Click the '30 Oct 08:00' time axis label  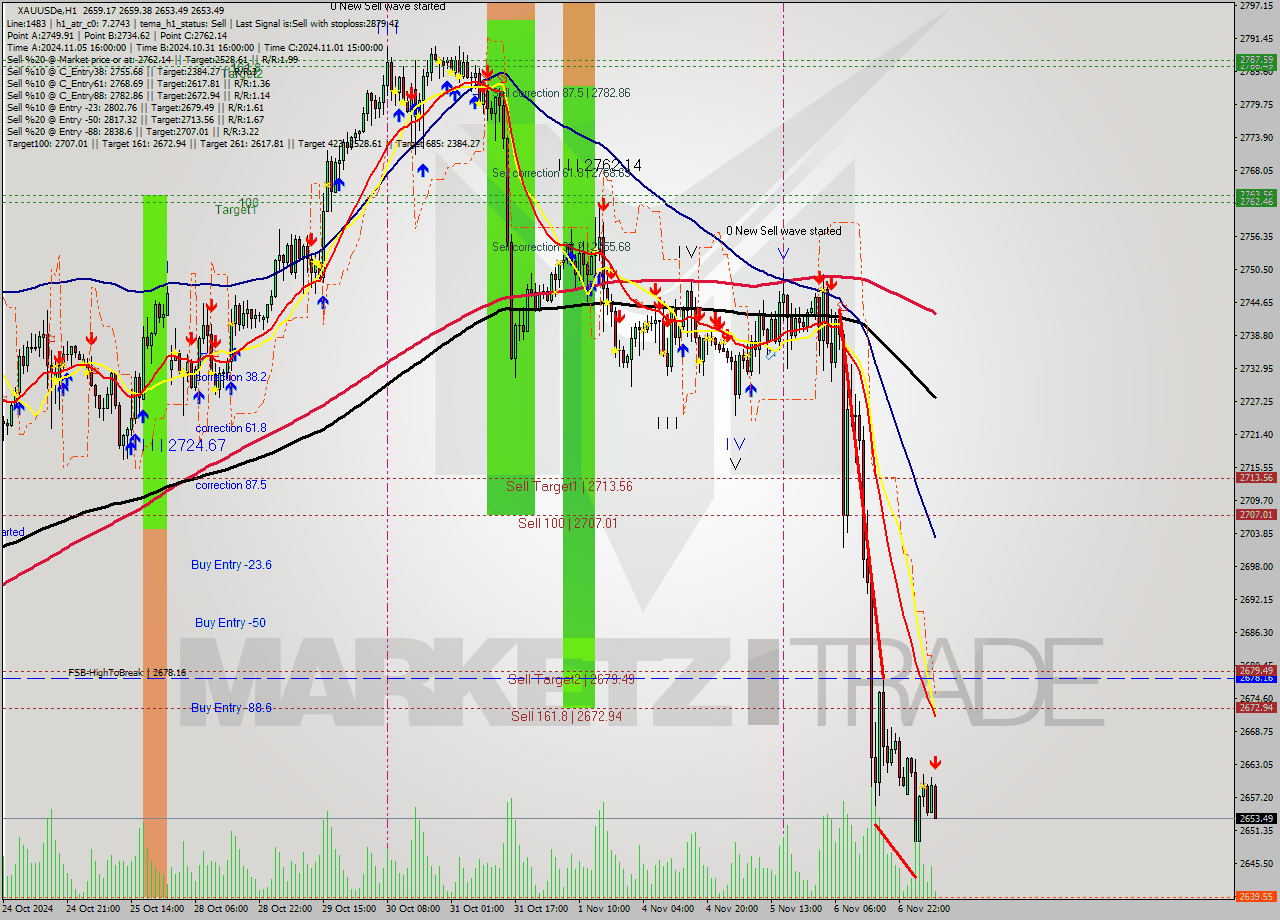click(414, 909)
